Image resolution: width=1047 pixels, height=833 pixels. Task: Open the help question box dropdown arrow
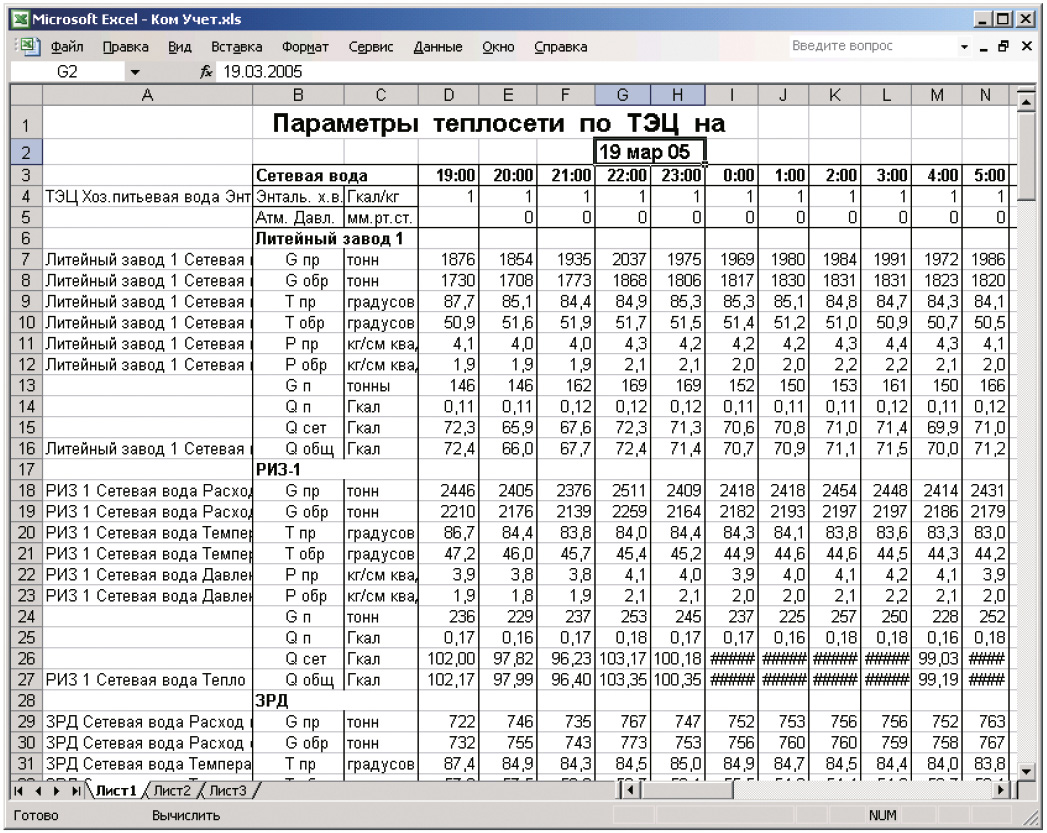tap(964, 47)
